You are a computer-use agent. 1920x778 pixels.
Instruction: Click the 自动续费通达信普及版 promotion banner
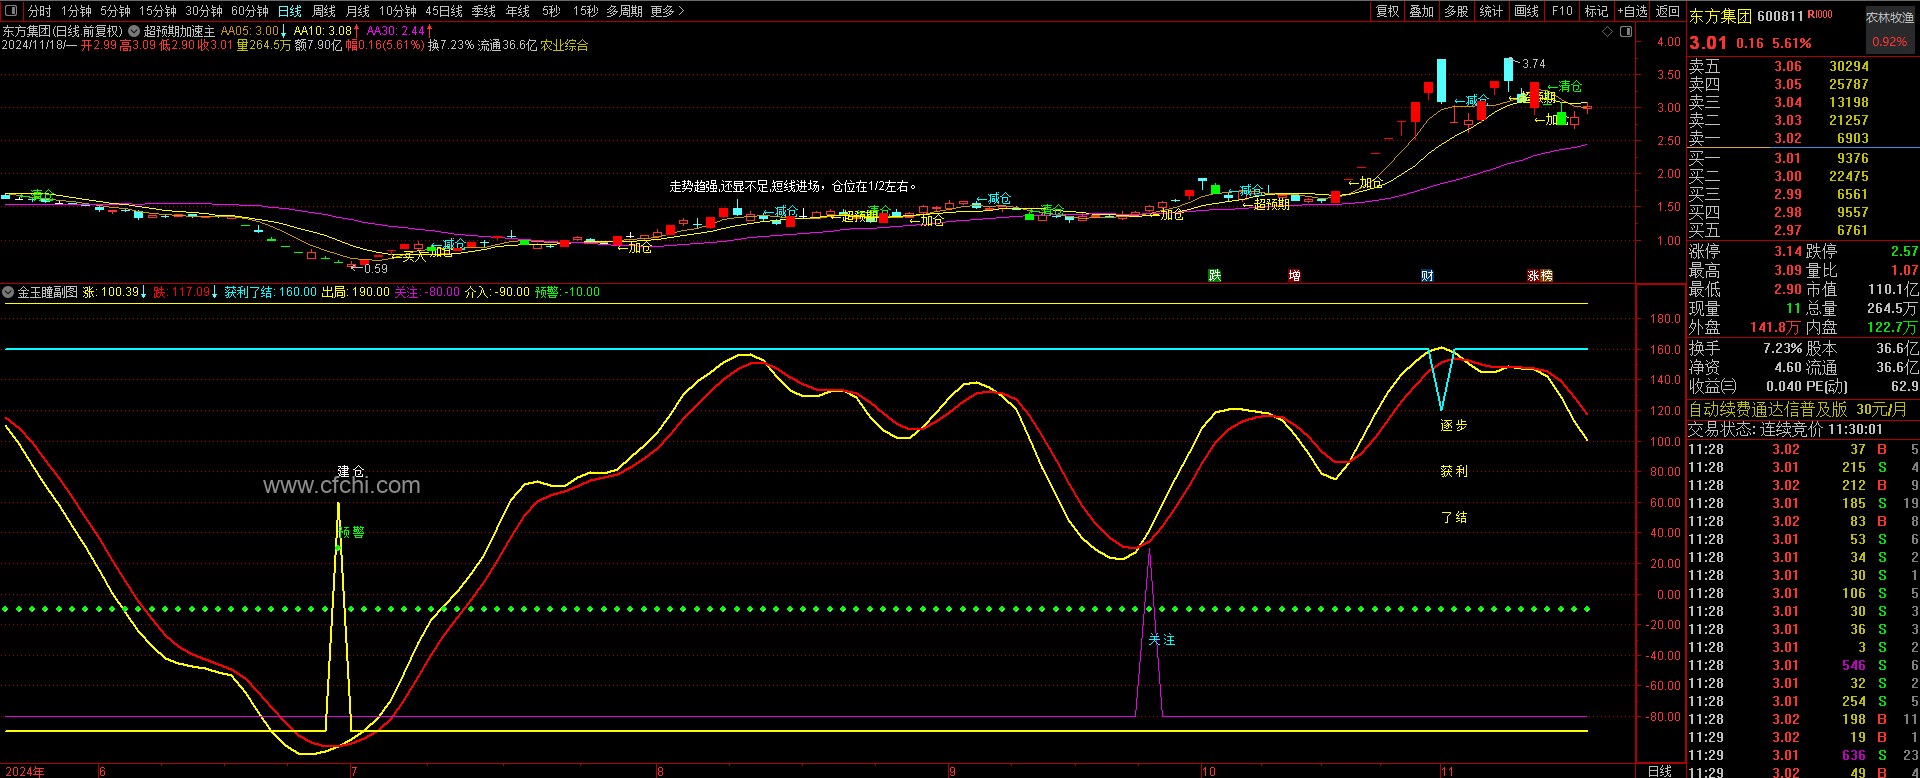pyautogui.click(x=1797, y=409)
